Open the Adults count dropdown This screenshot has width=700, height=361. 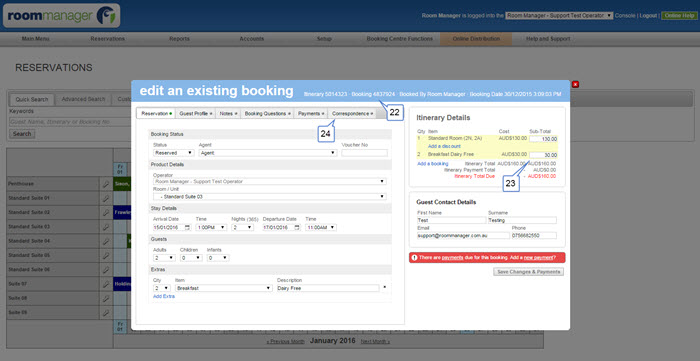pyautogui.click(x=164, y=258)
